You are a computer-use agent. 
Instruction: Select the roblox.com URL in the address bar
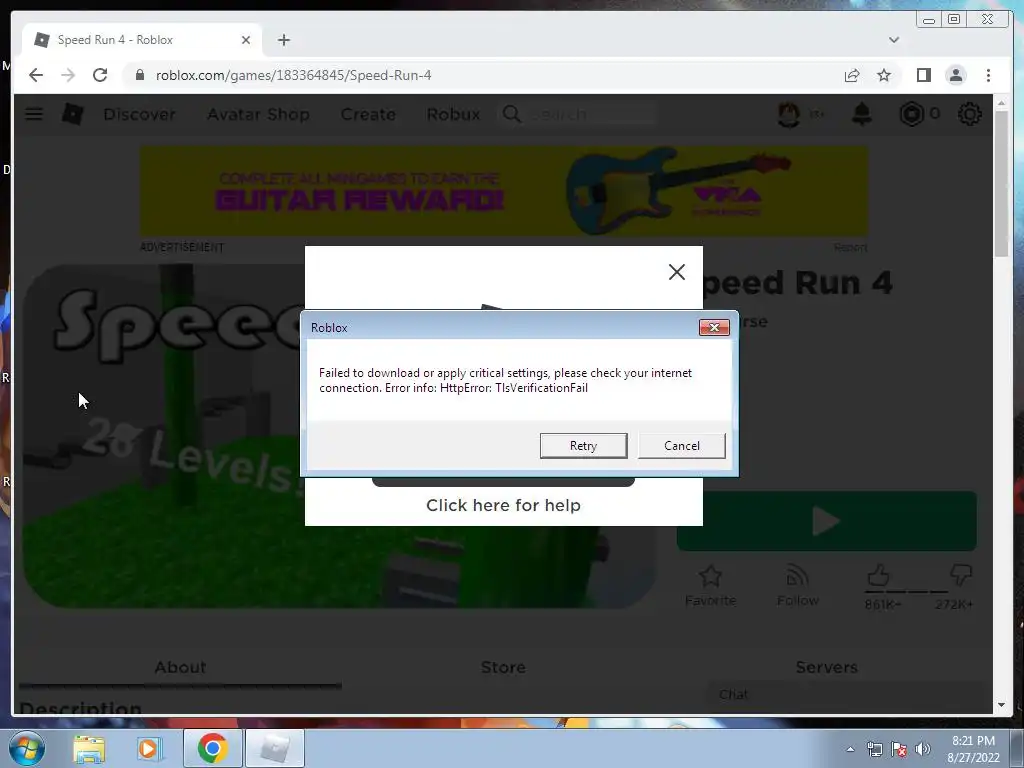click(293, 75)
